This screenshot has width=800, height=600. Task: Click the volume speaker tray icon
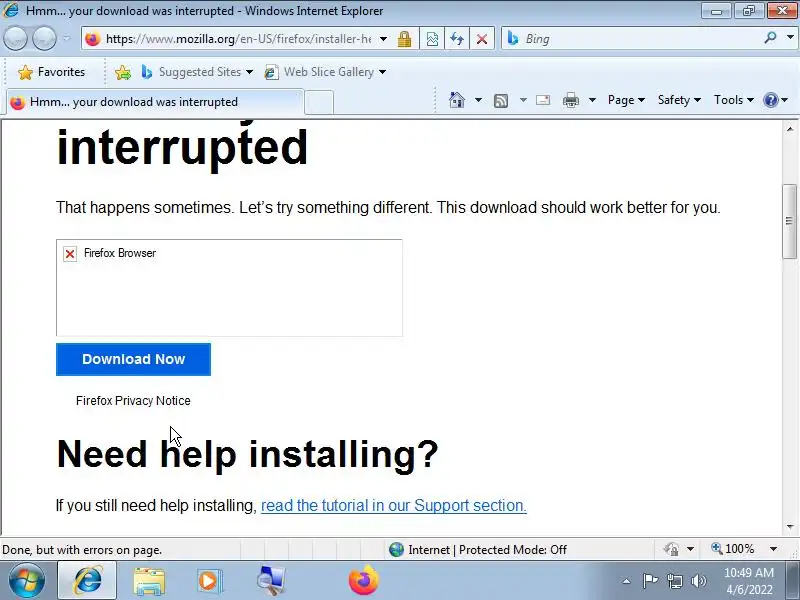pyautogui.click(x=698, y=581)
